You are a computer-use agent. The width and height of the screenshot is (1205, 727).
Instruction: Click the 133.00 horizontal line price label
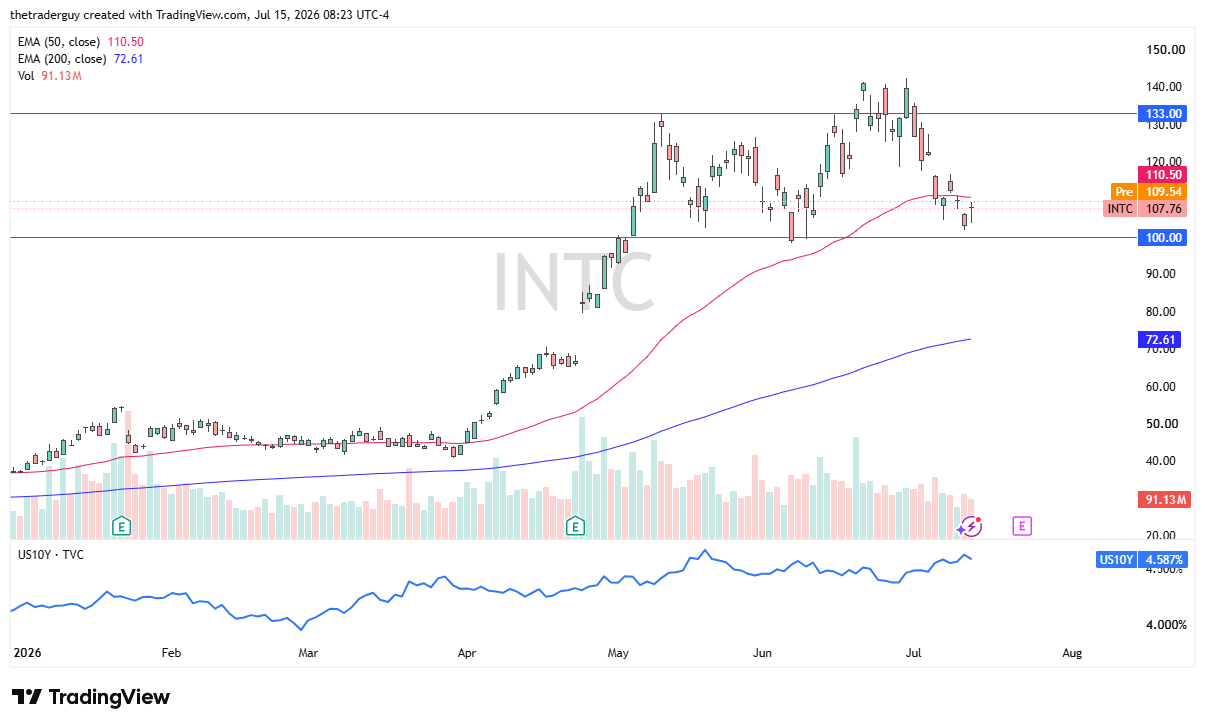coord(1163,114)
